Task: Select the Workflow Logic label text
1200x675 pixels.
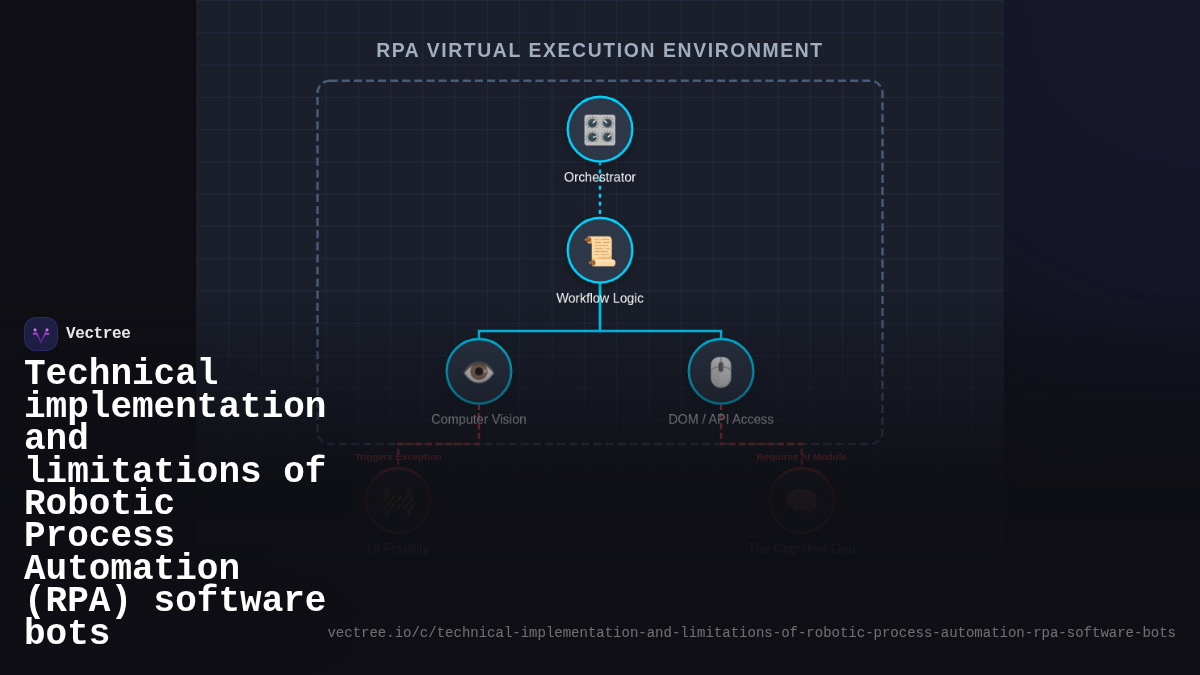Action: click(599, 297)
